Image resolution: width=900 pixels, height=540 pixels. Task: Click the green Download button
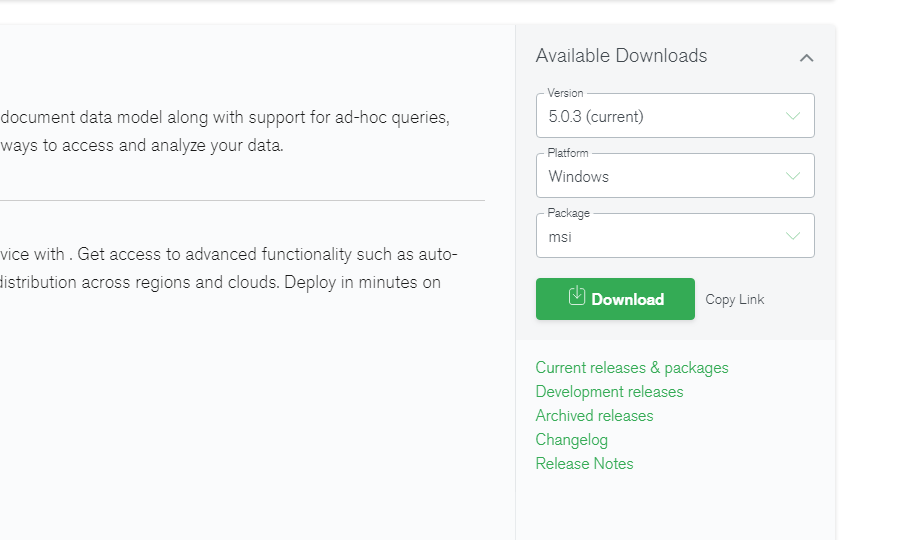pos(615,299)
